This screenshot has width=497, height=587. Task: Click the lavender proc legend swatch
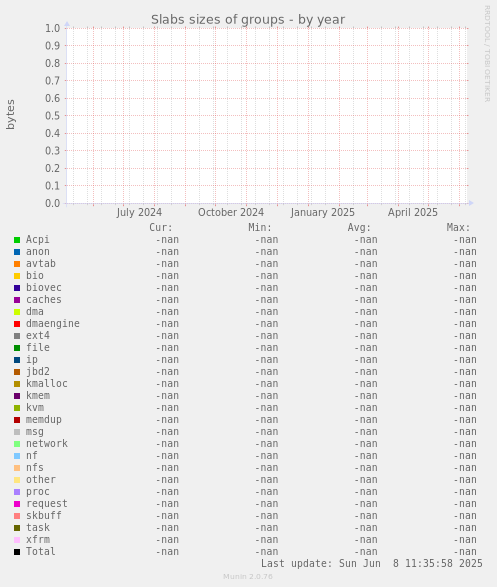[x=17, y=492]
